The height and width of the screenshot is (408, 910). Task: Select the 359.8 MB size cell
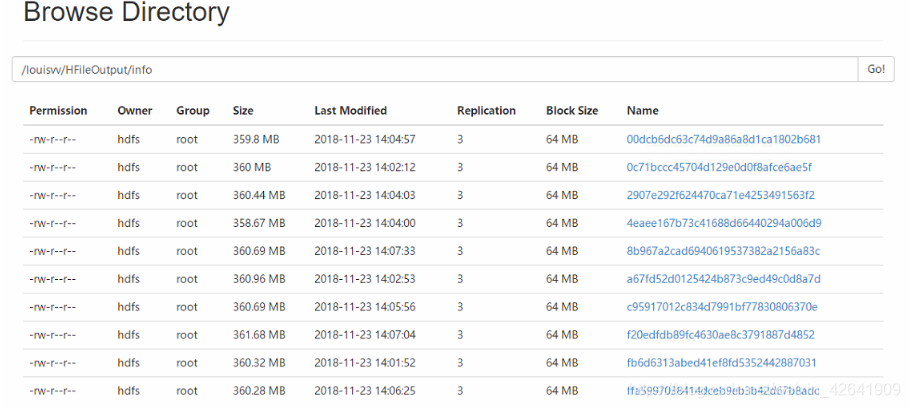tap(256, 139)
